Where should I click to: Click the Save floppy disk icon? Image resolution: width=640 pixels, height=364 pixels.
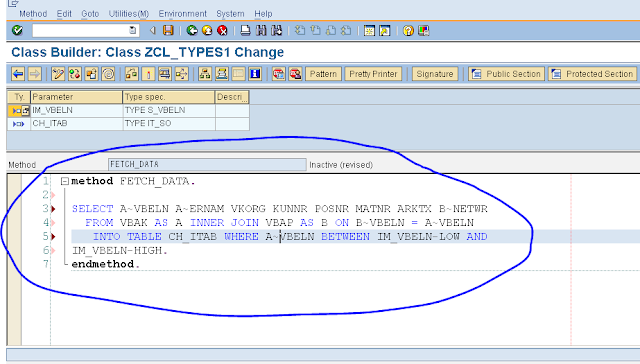pyautogui.click(x=168, y=30)
